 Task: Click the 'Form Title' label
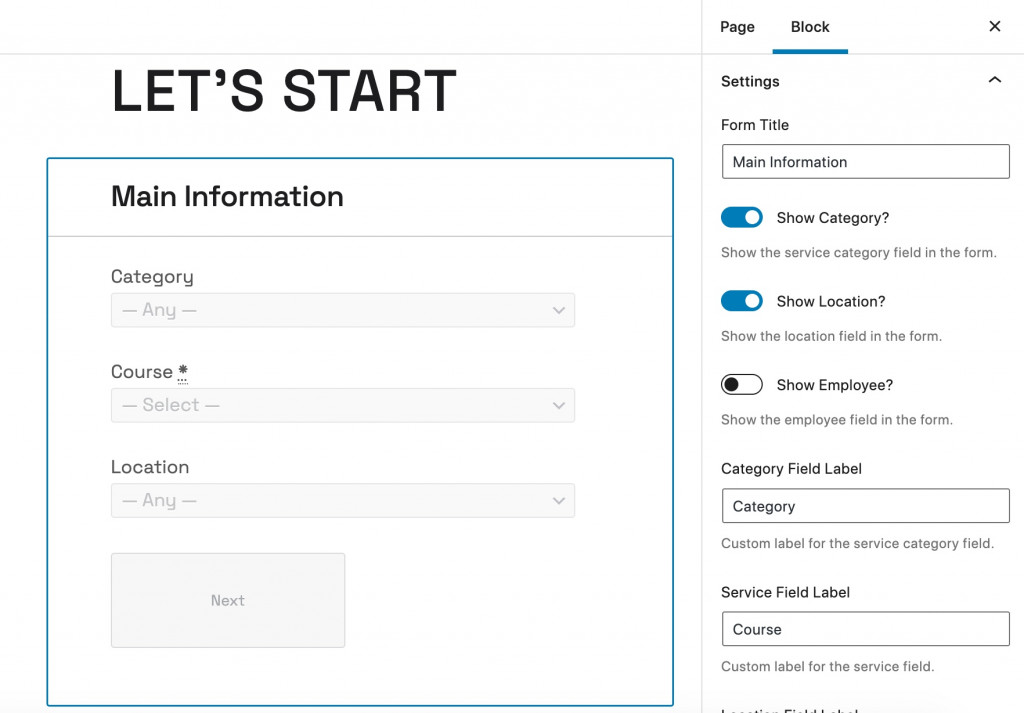755,125
